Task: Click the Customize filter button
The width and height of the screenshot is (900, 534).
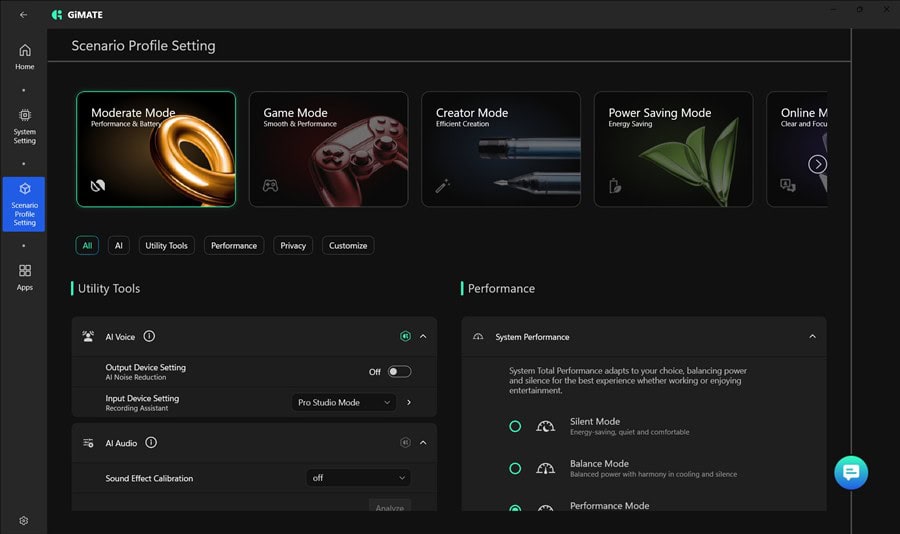Action: pos(348,245)
